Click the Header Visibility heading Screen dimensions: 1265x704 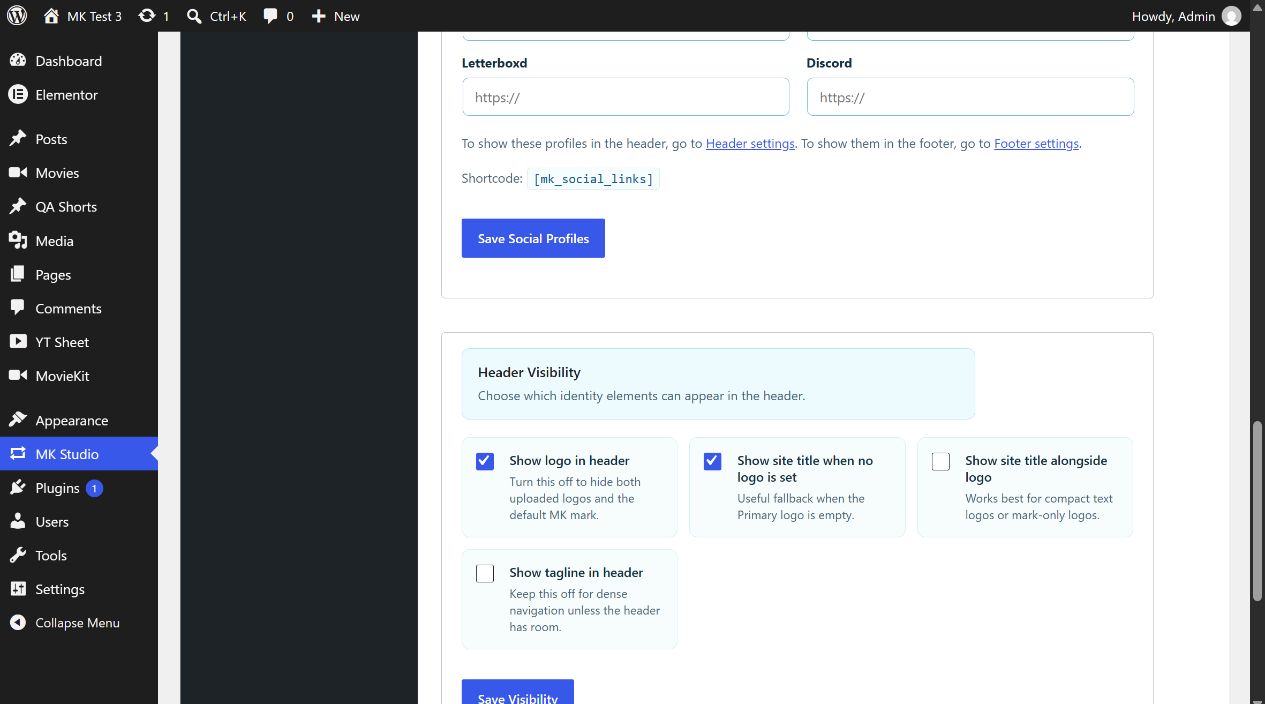(x=529, y=372)
